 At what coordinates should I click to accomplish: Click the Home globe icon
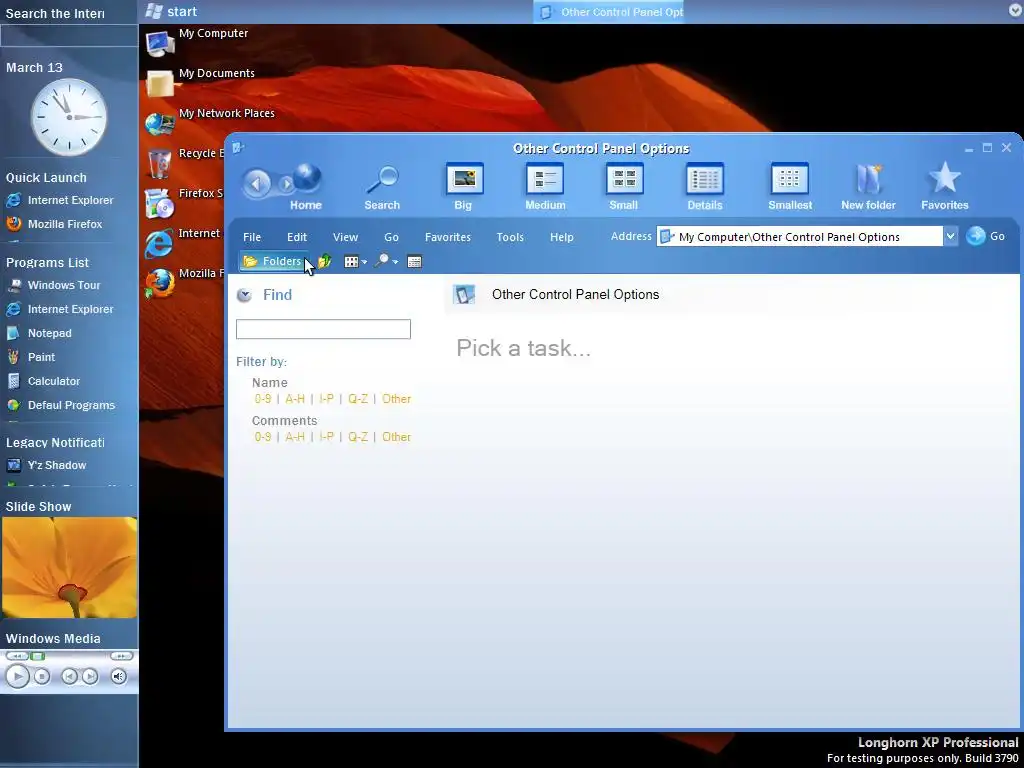point(306,179)
